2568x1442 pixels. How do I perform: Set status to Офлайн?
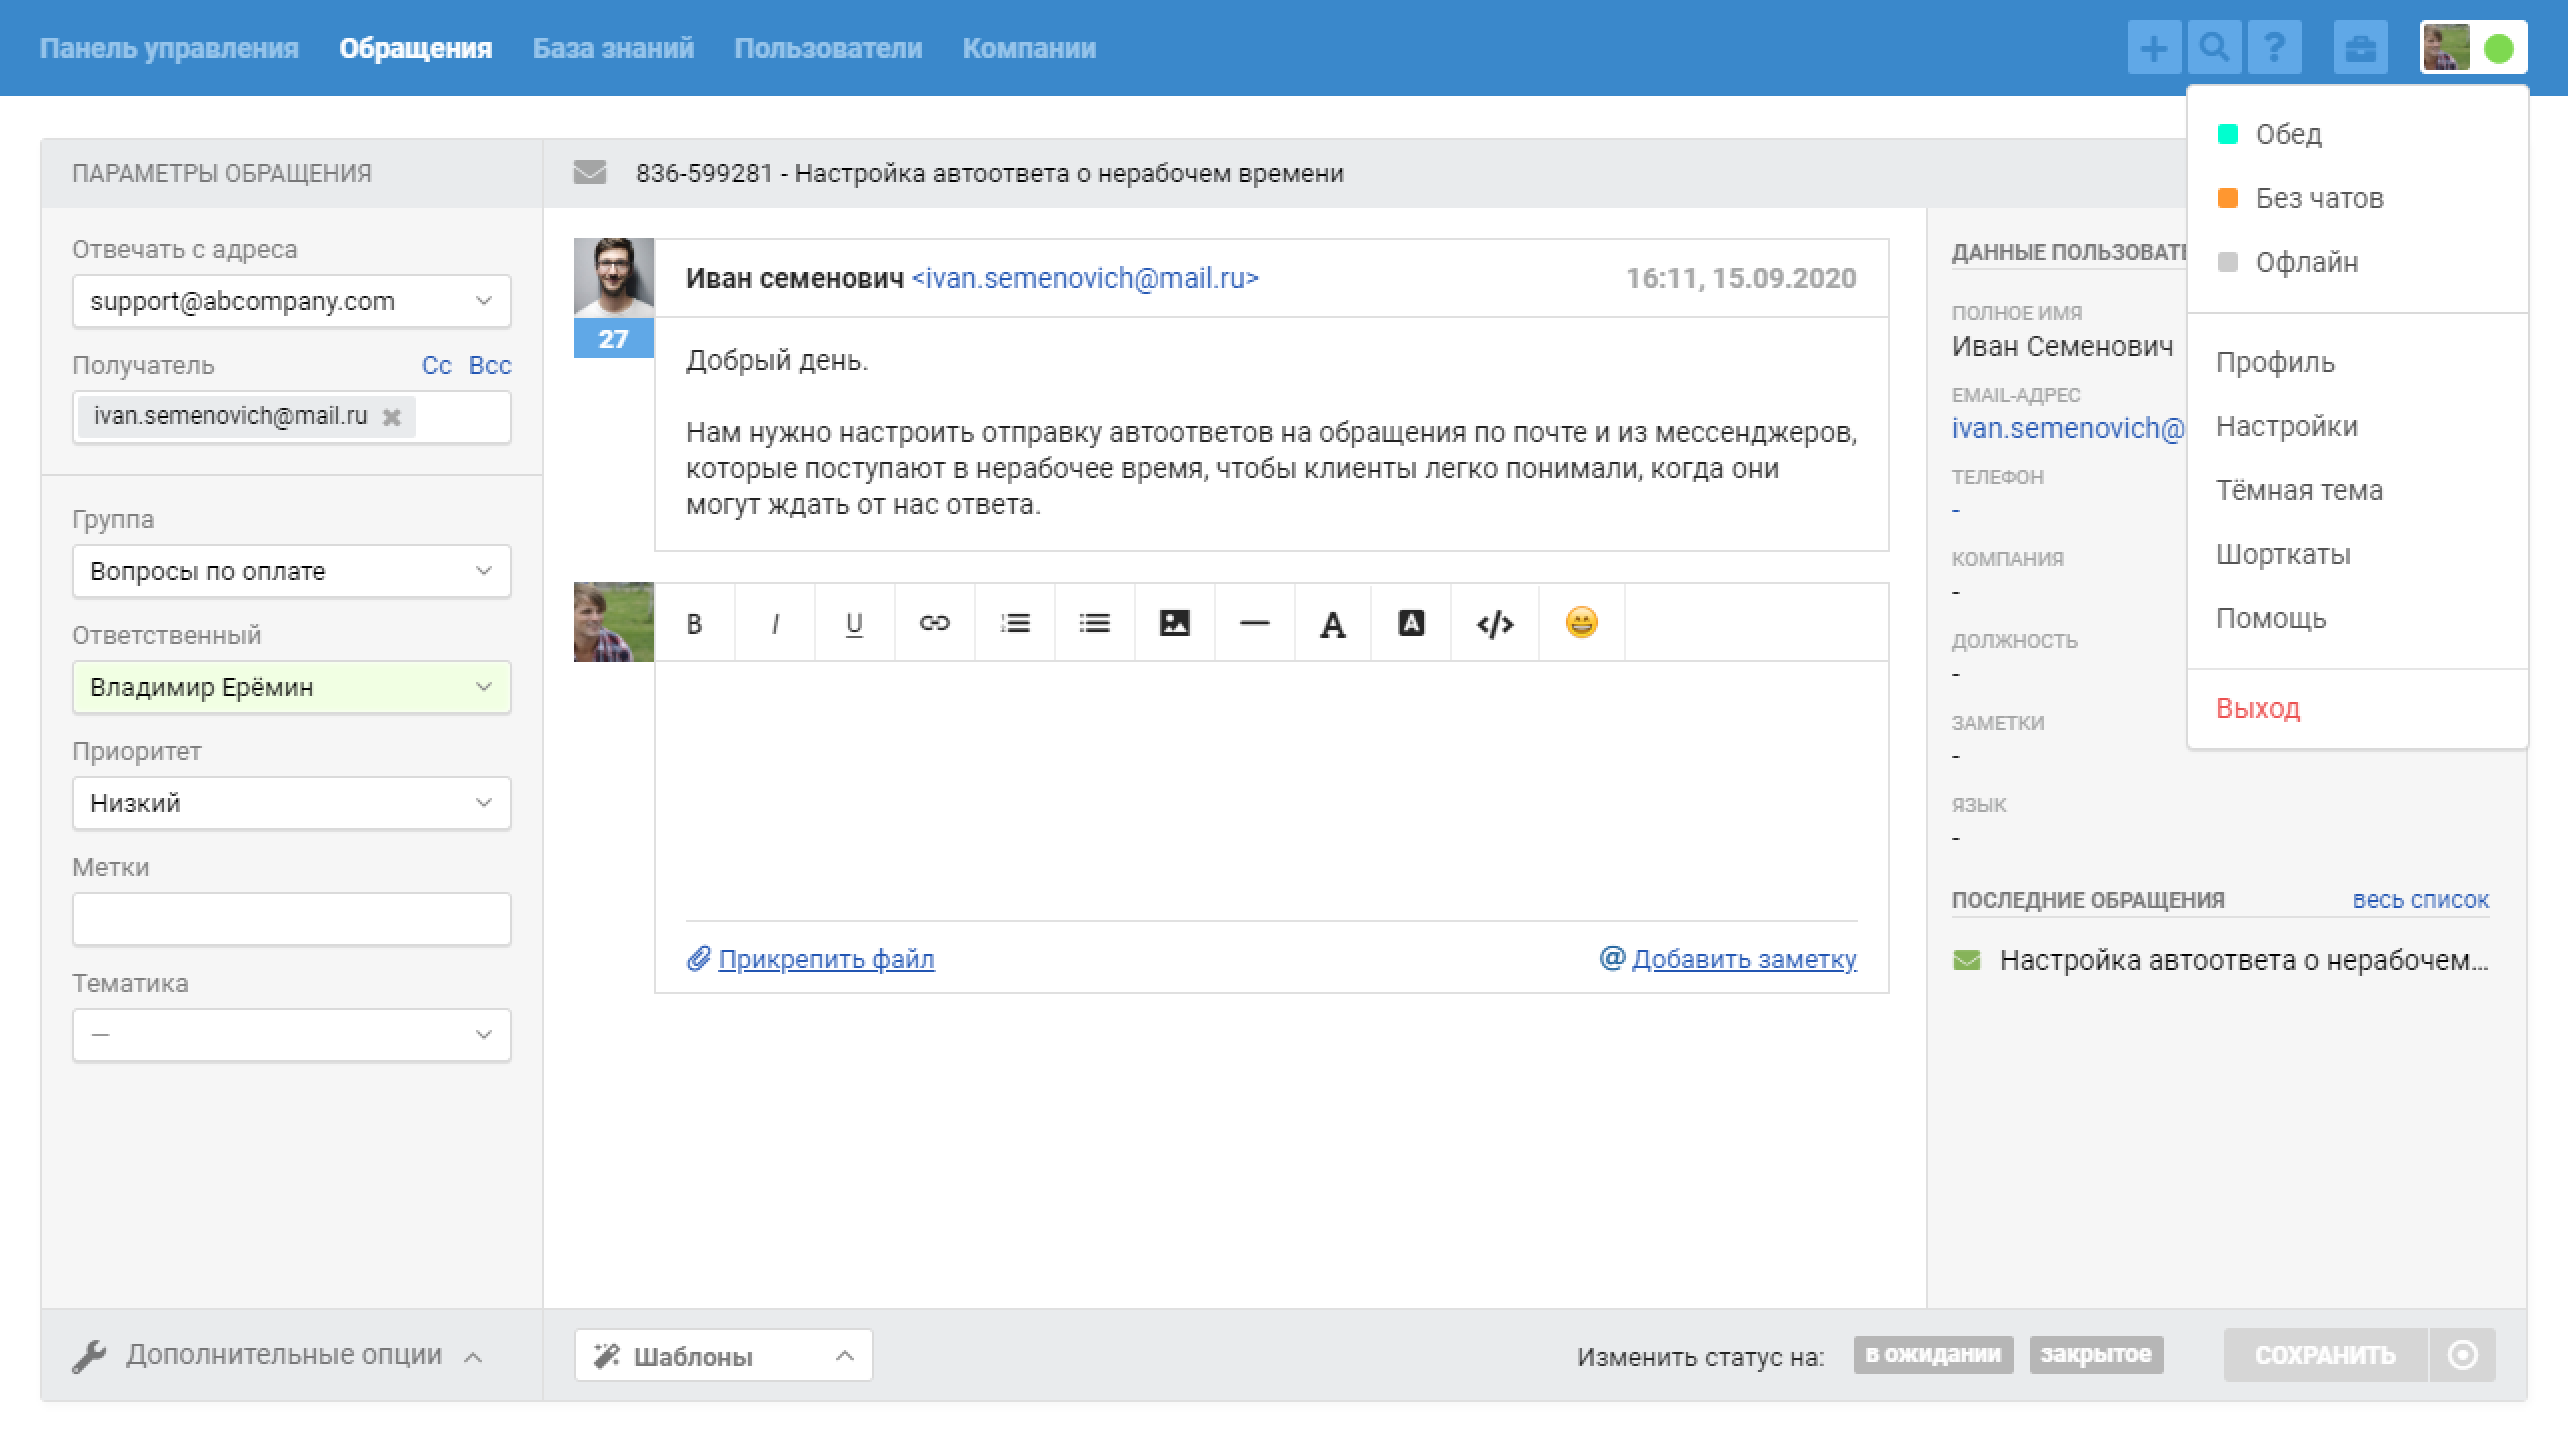click(2357, 262)
